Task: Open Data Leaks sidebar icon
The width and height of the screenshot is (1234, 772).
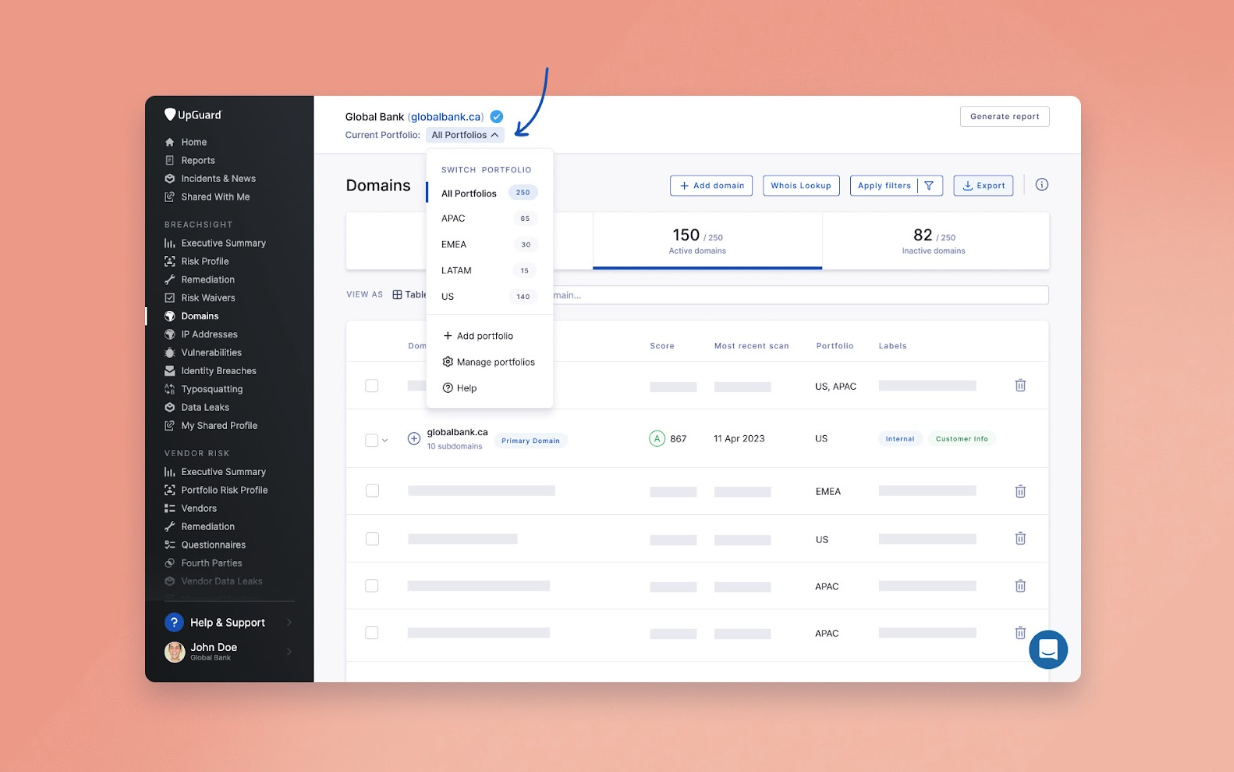Action: coord(170,407)
